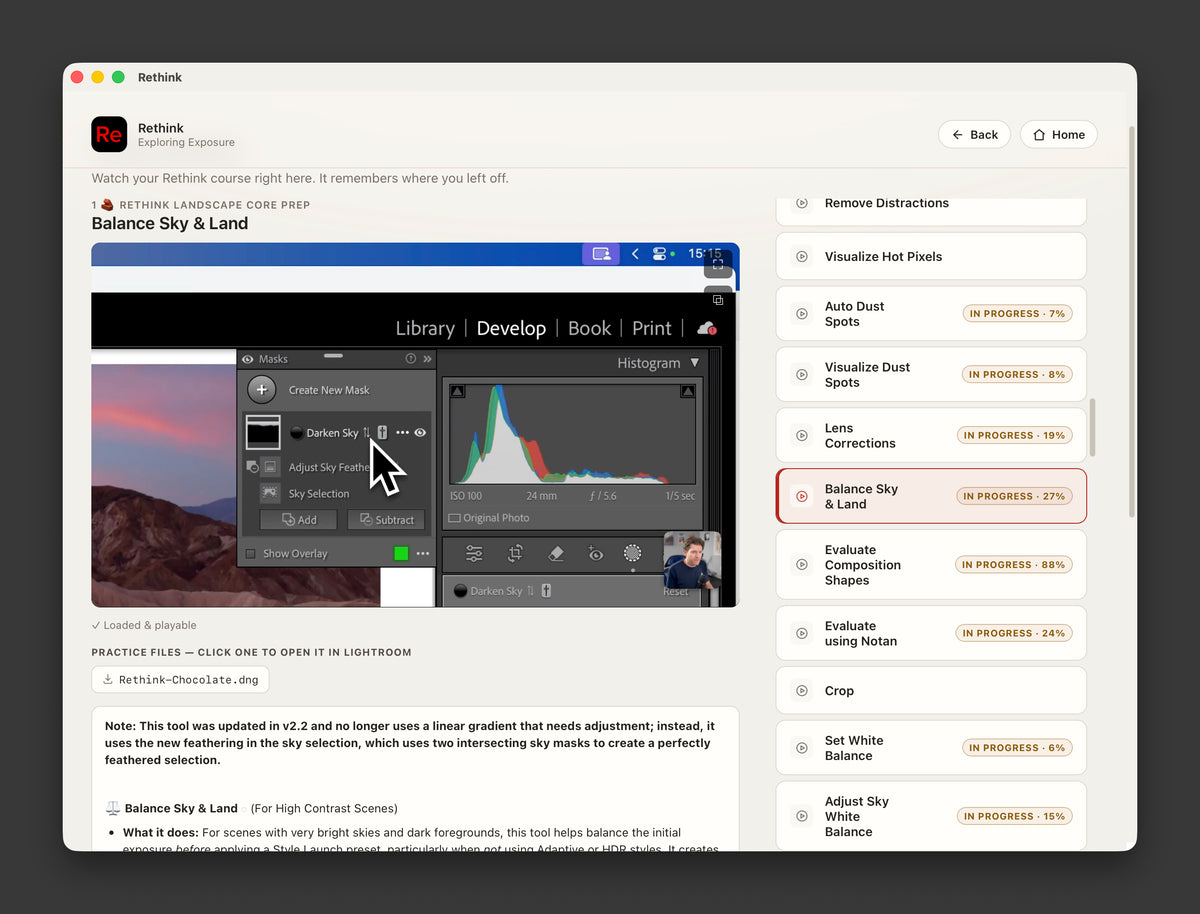The height and width of the screenshot is (914, 1200).
Task: Click play icon for Crop lesson
Action: pyautogui.click(x=802, y=691)
